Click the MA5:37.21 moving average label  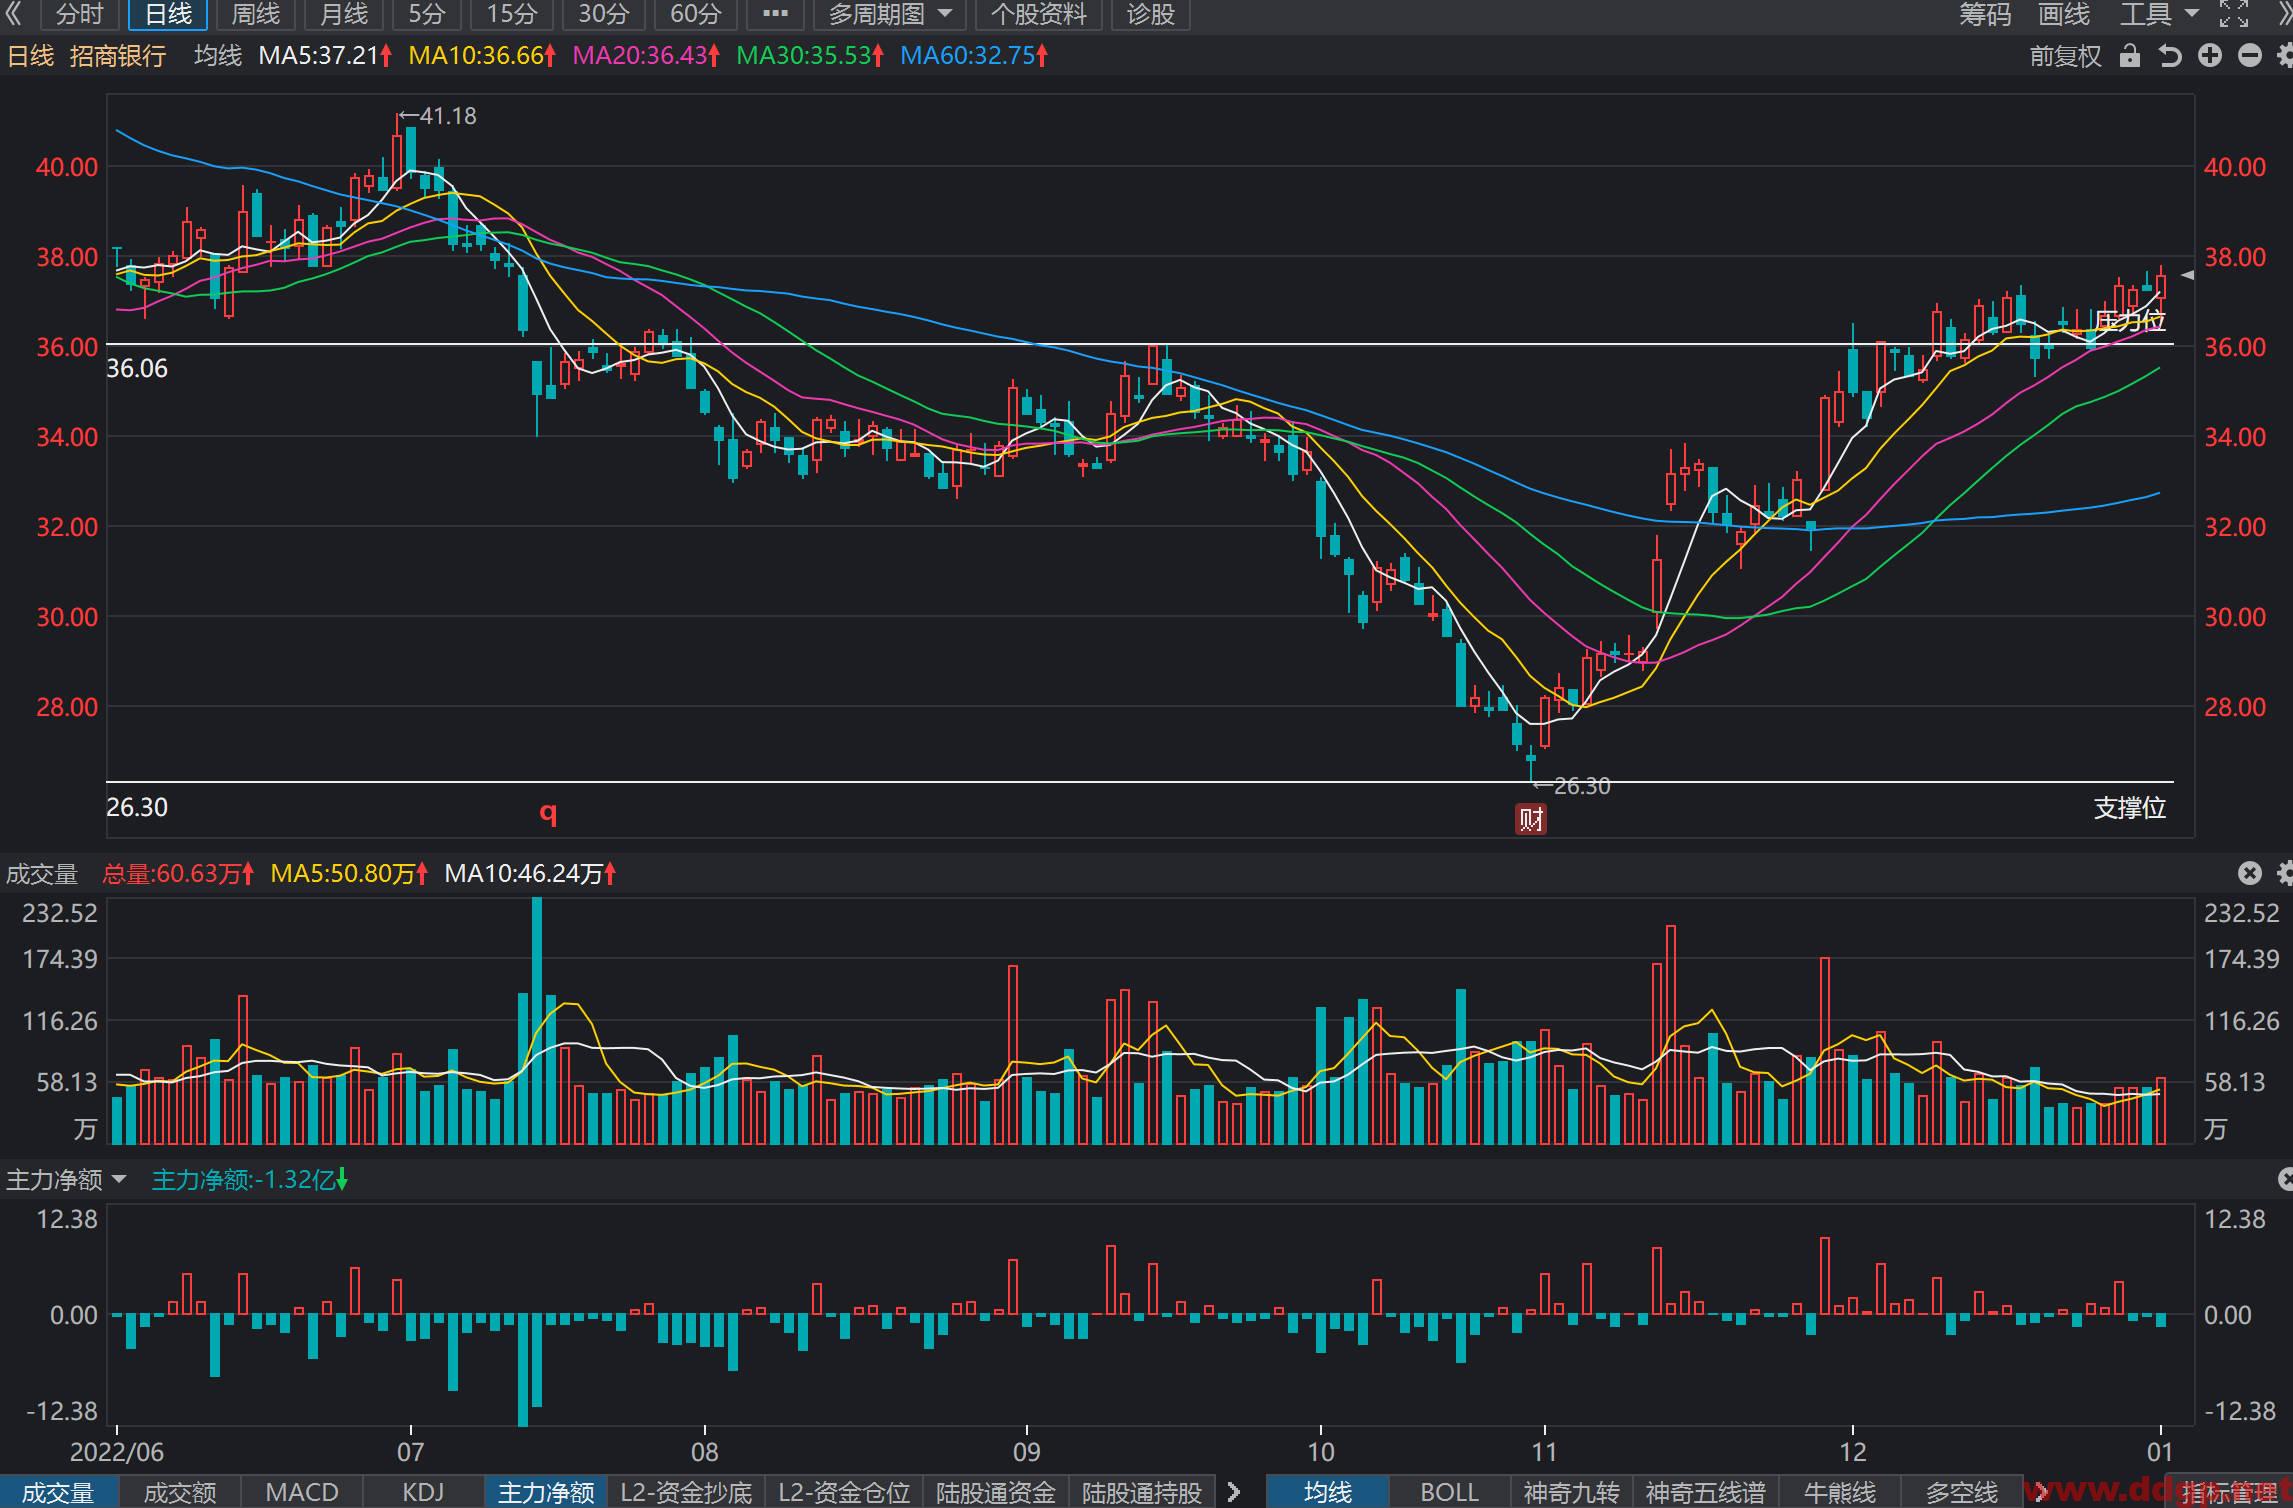tap(325, 56)
